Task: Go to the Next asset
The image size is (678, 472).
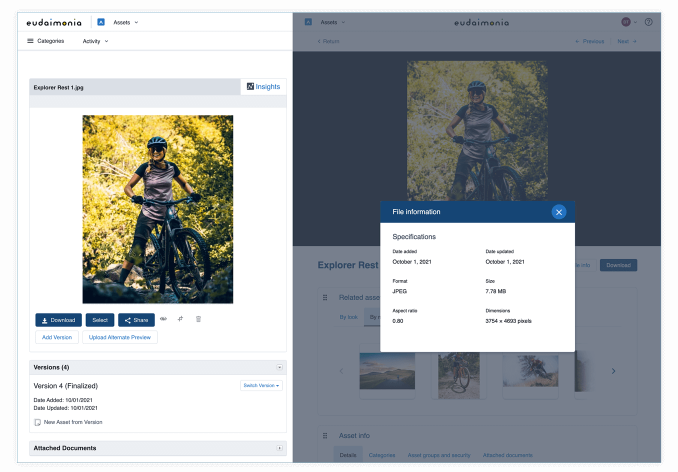Action: [627, 41]
